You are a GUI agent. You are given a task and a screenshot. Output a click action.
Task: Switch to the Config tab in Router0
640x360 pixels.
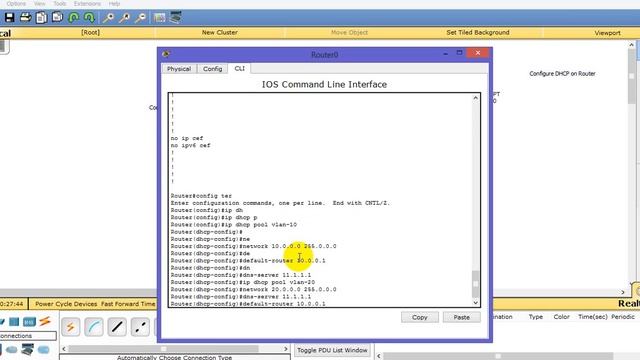click(213, 69)
